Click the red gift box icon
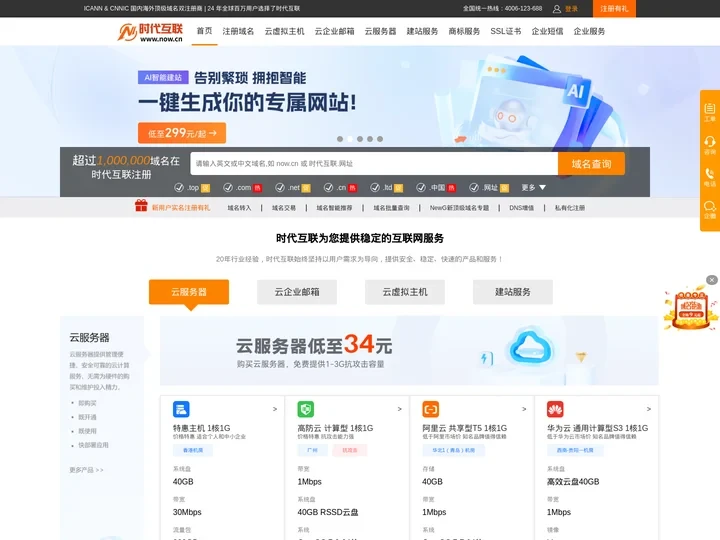The height and width of the screenshot is (540, 720). click(141, 205)
